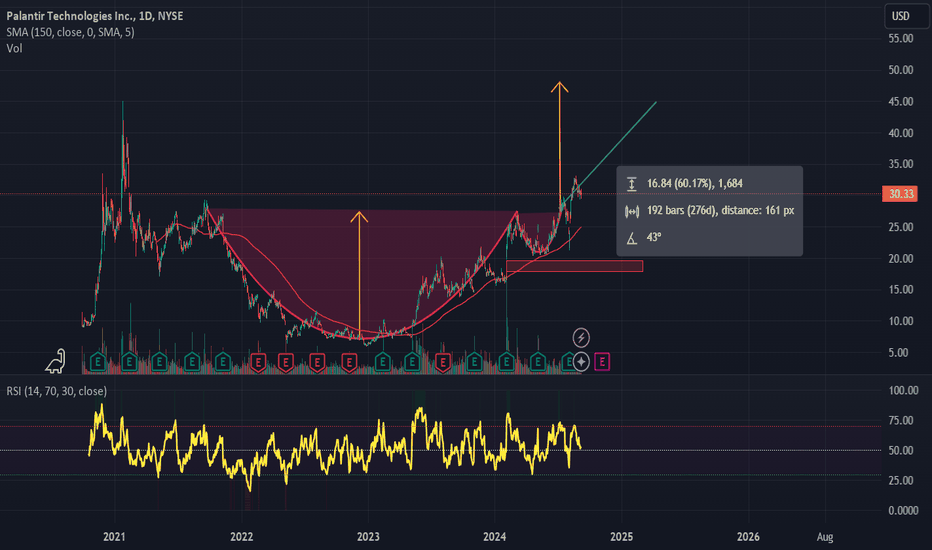Click the 45.00 price axis label
Screen dimensions: 932x550
coord(900,102)
